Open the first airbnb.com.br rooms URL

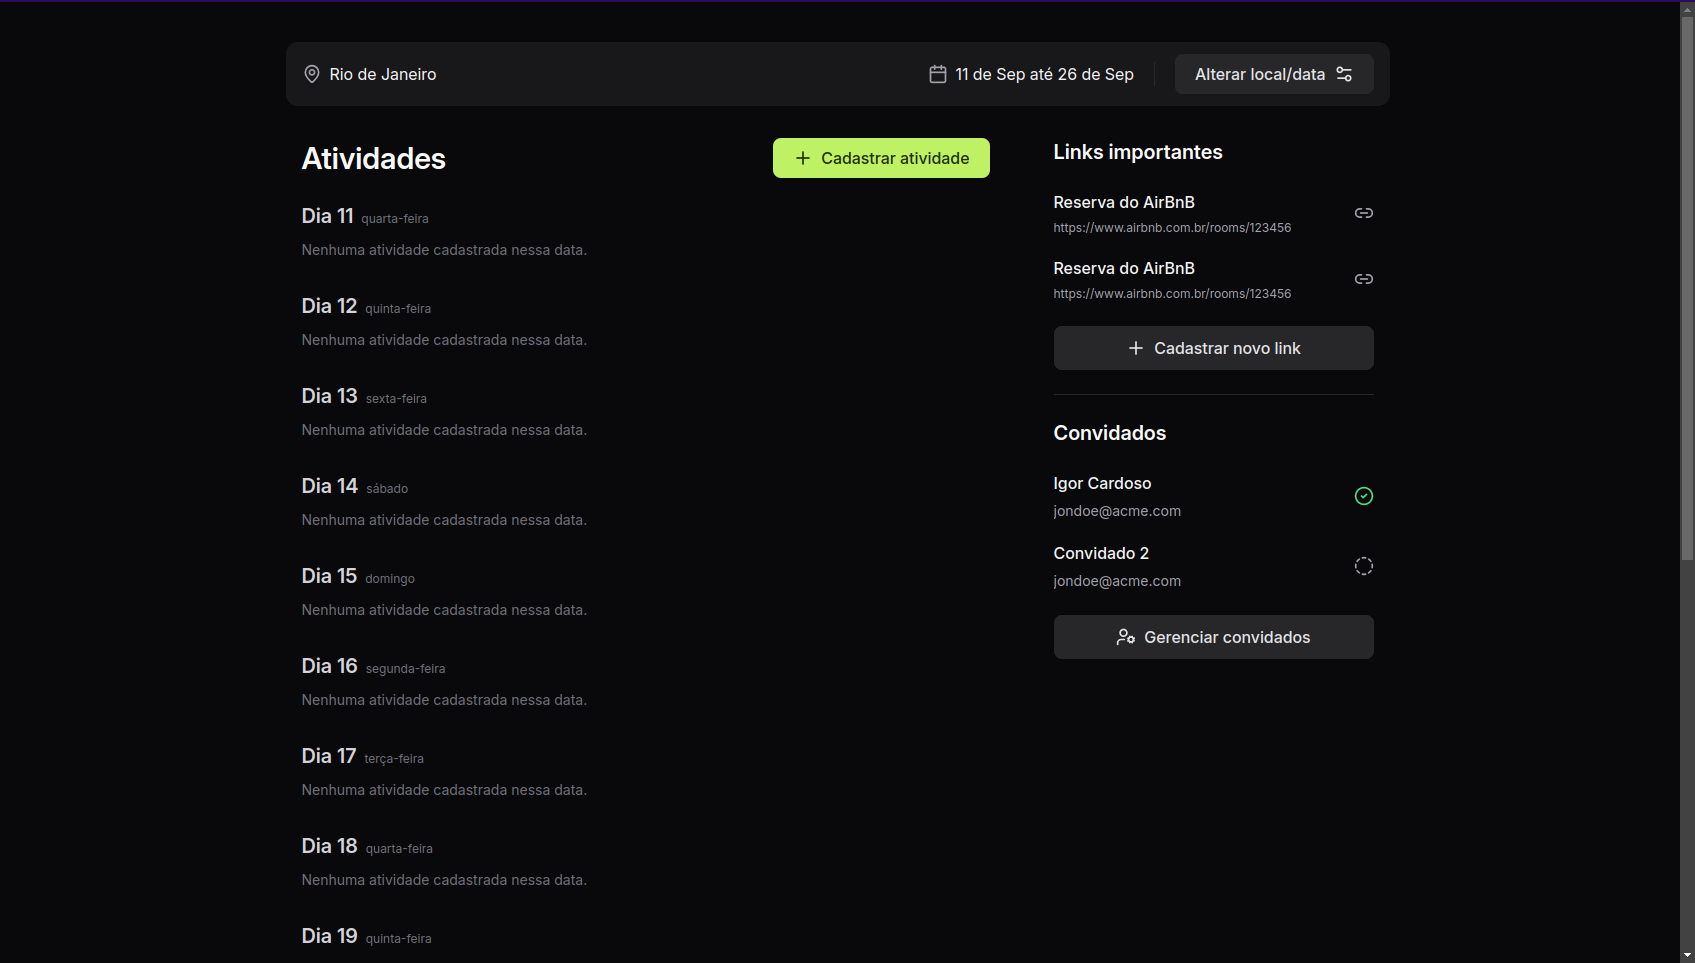coord(1172,228)
